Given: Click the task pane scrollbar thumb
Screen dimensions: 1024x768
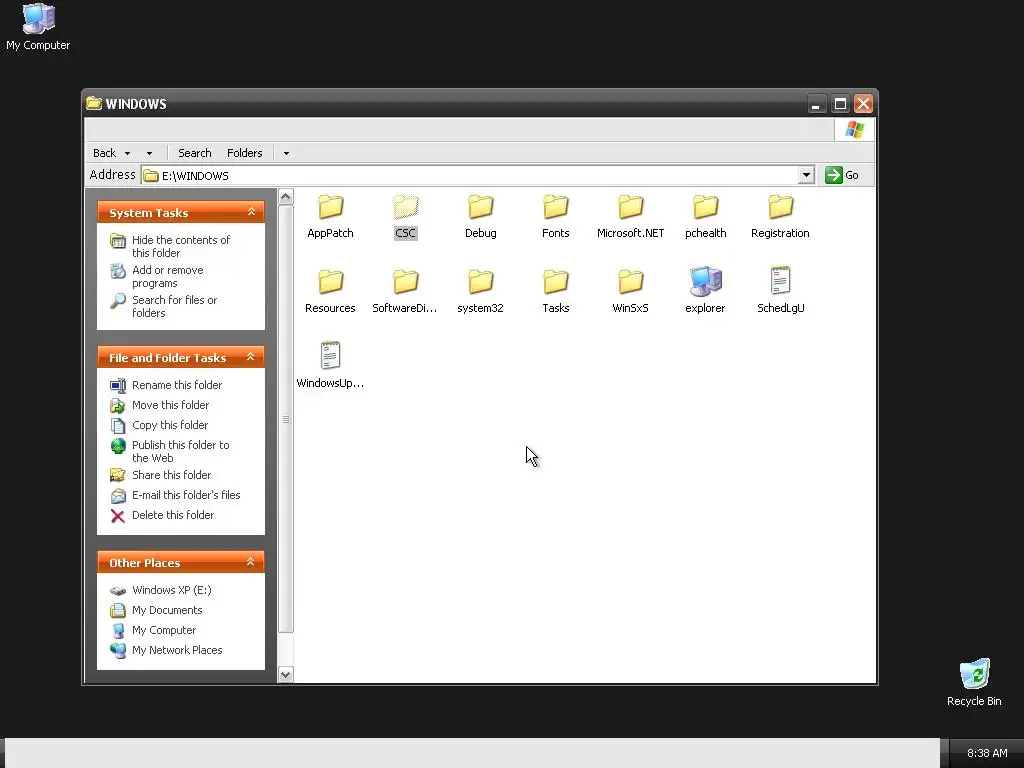Looking at the screenshot, I should pos(285,419).
